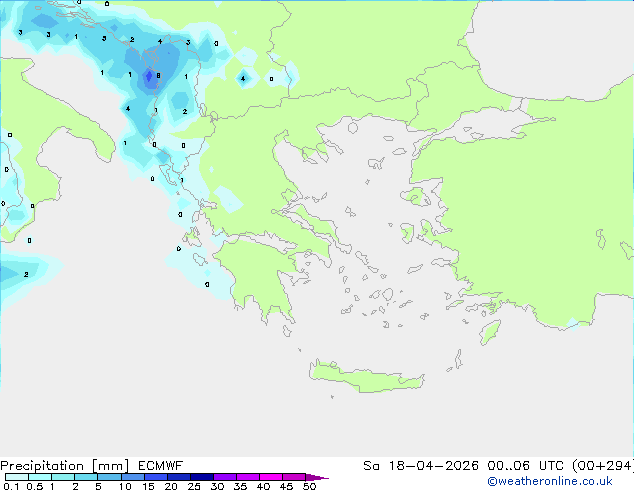The width and height of the screenshot is (634, 490).
Task: Select the 10 to 15 mm legend color
Action: click(x=133, y=477)
